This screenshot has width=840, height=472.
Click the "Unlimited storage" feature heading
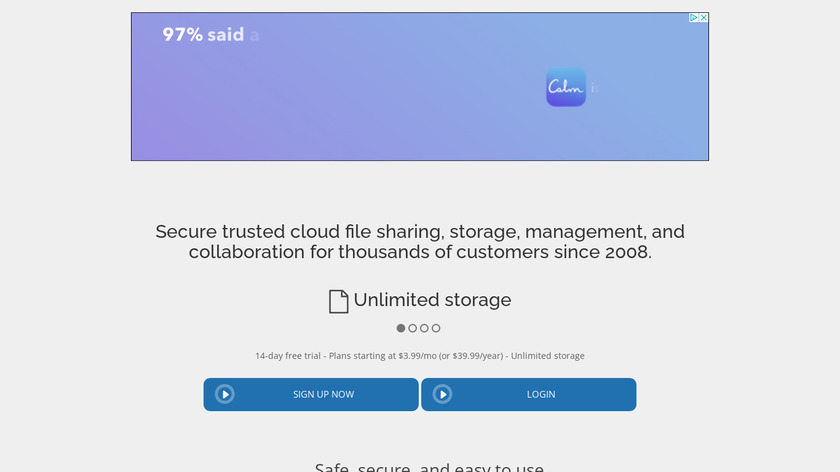tap(432, 300)
